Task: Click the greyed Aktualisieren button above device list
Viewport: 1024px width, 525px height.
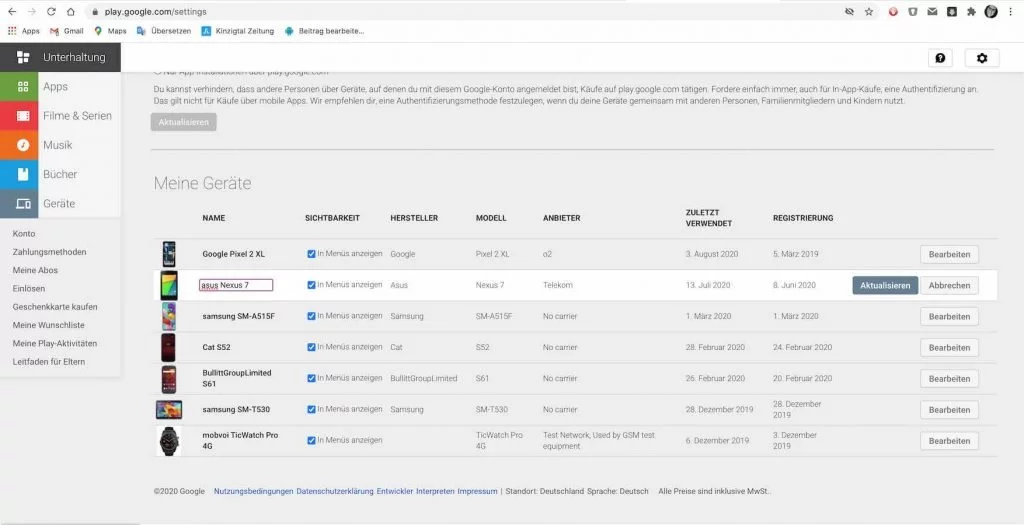Action: [184, 122]
